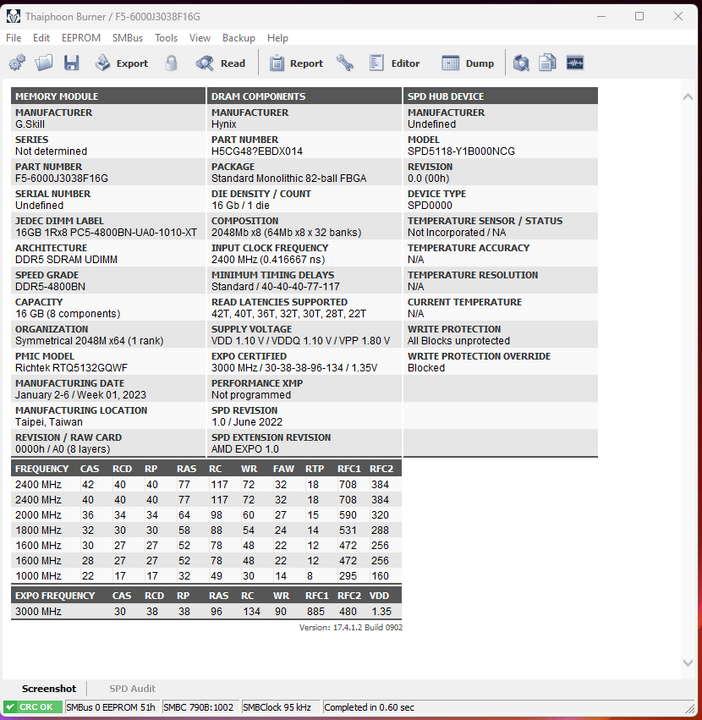The width and height of the screenshot is (702, 720).
Task: Click the scroll down arrow
Action: pos(688,663)
